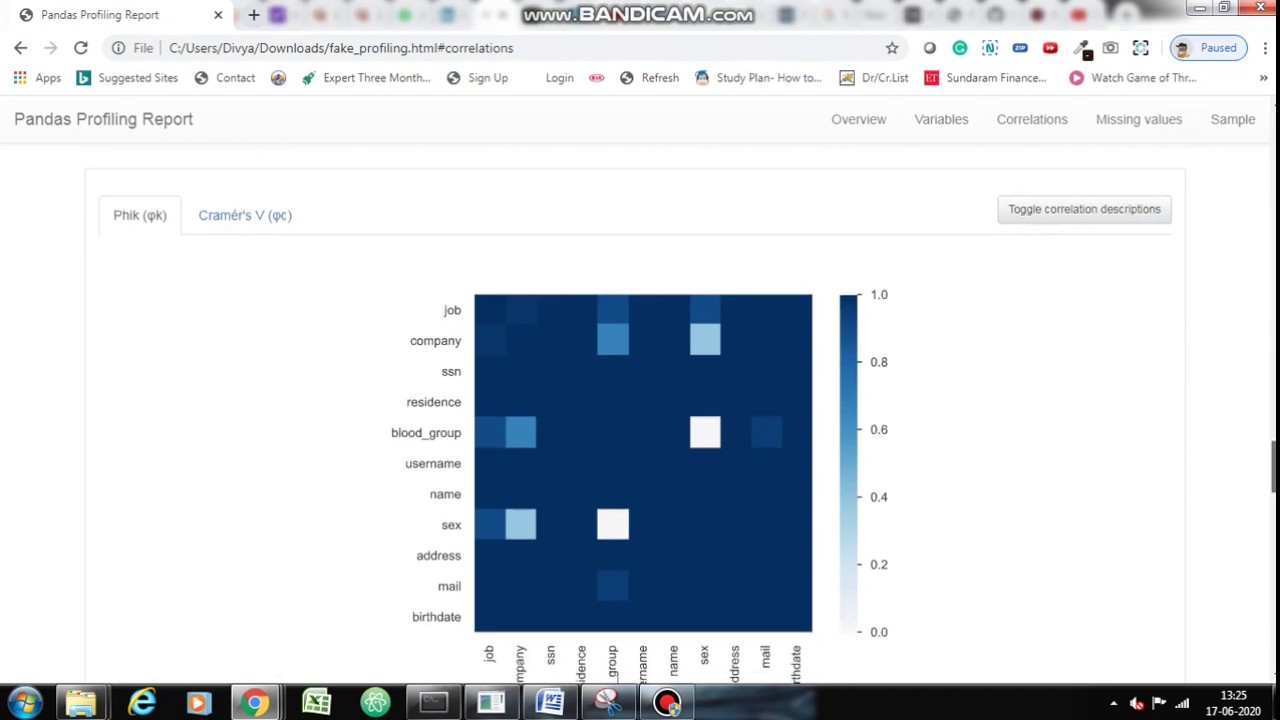The width and height of the screenshot is (1280, 720).
Task: Expand the hidden bookmarks chevron
Action: [x=1263, y=78]
